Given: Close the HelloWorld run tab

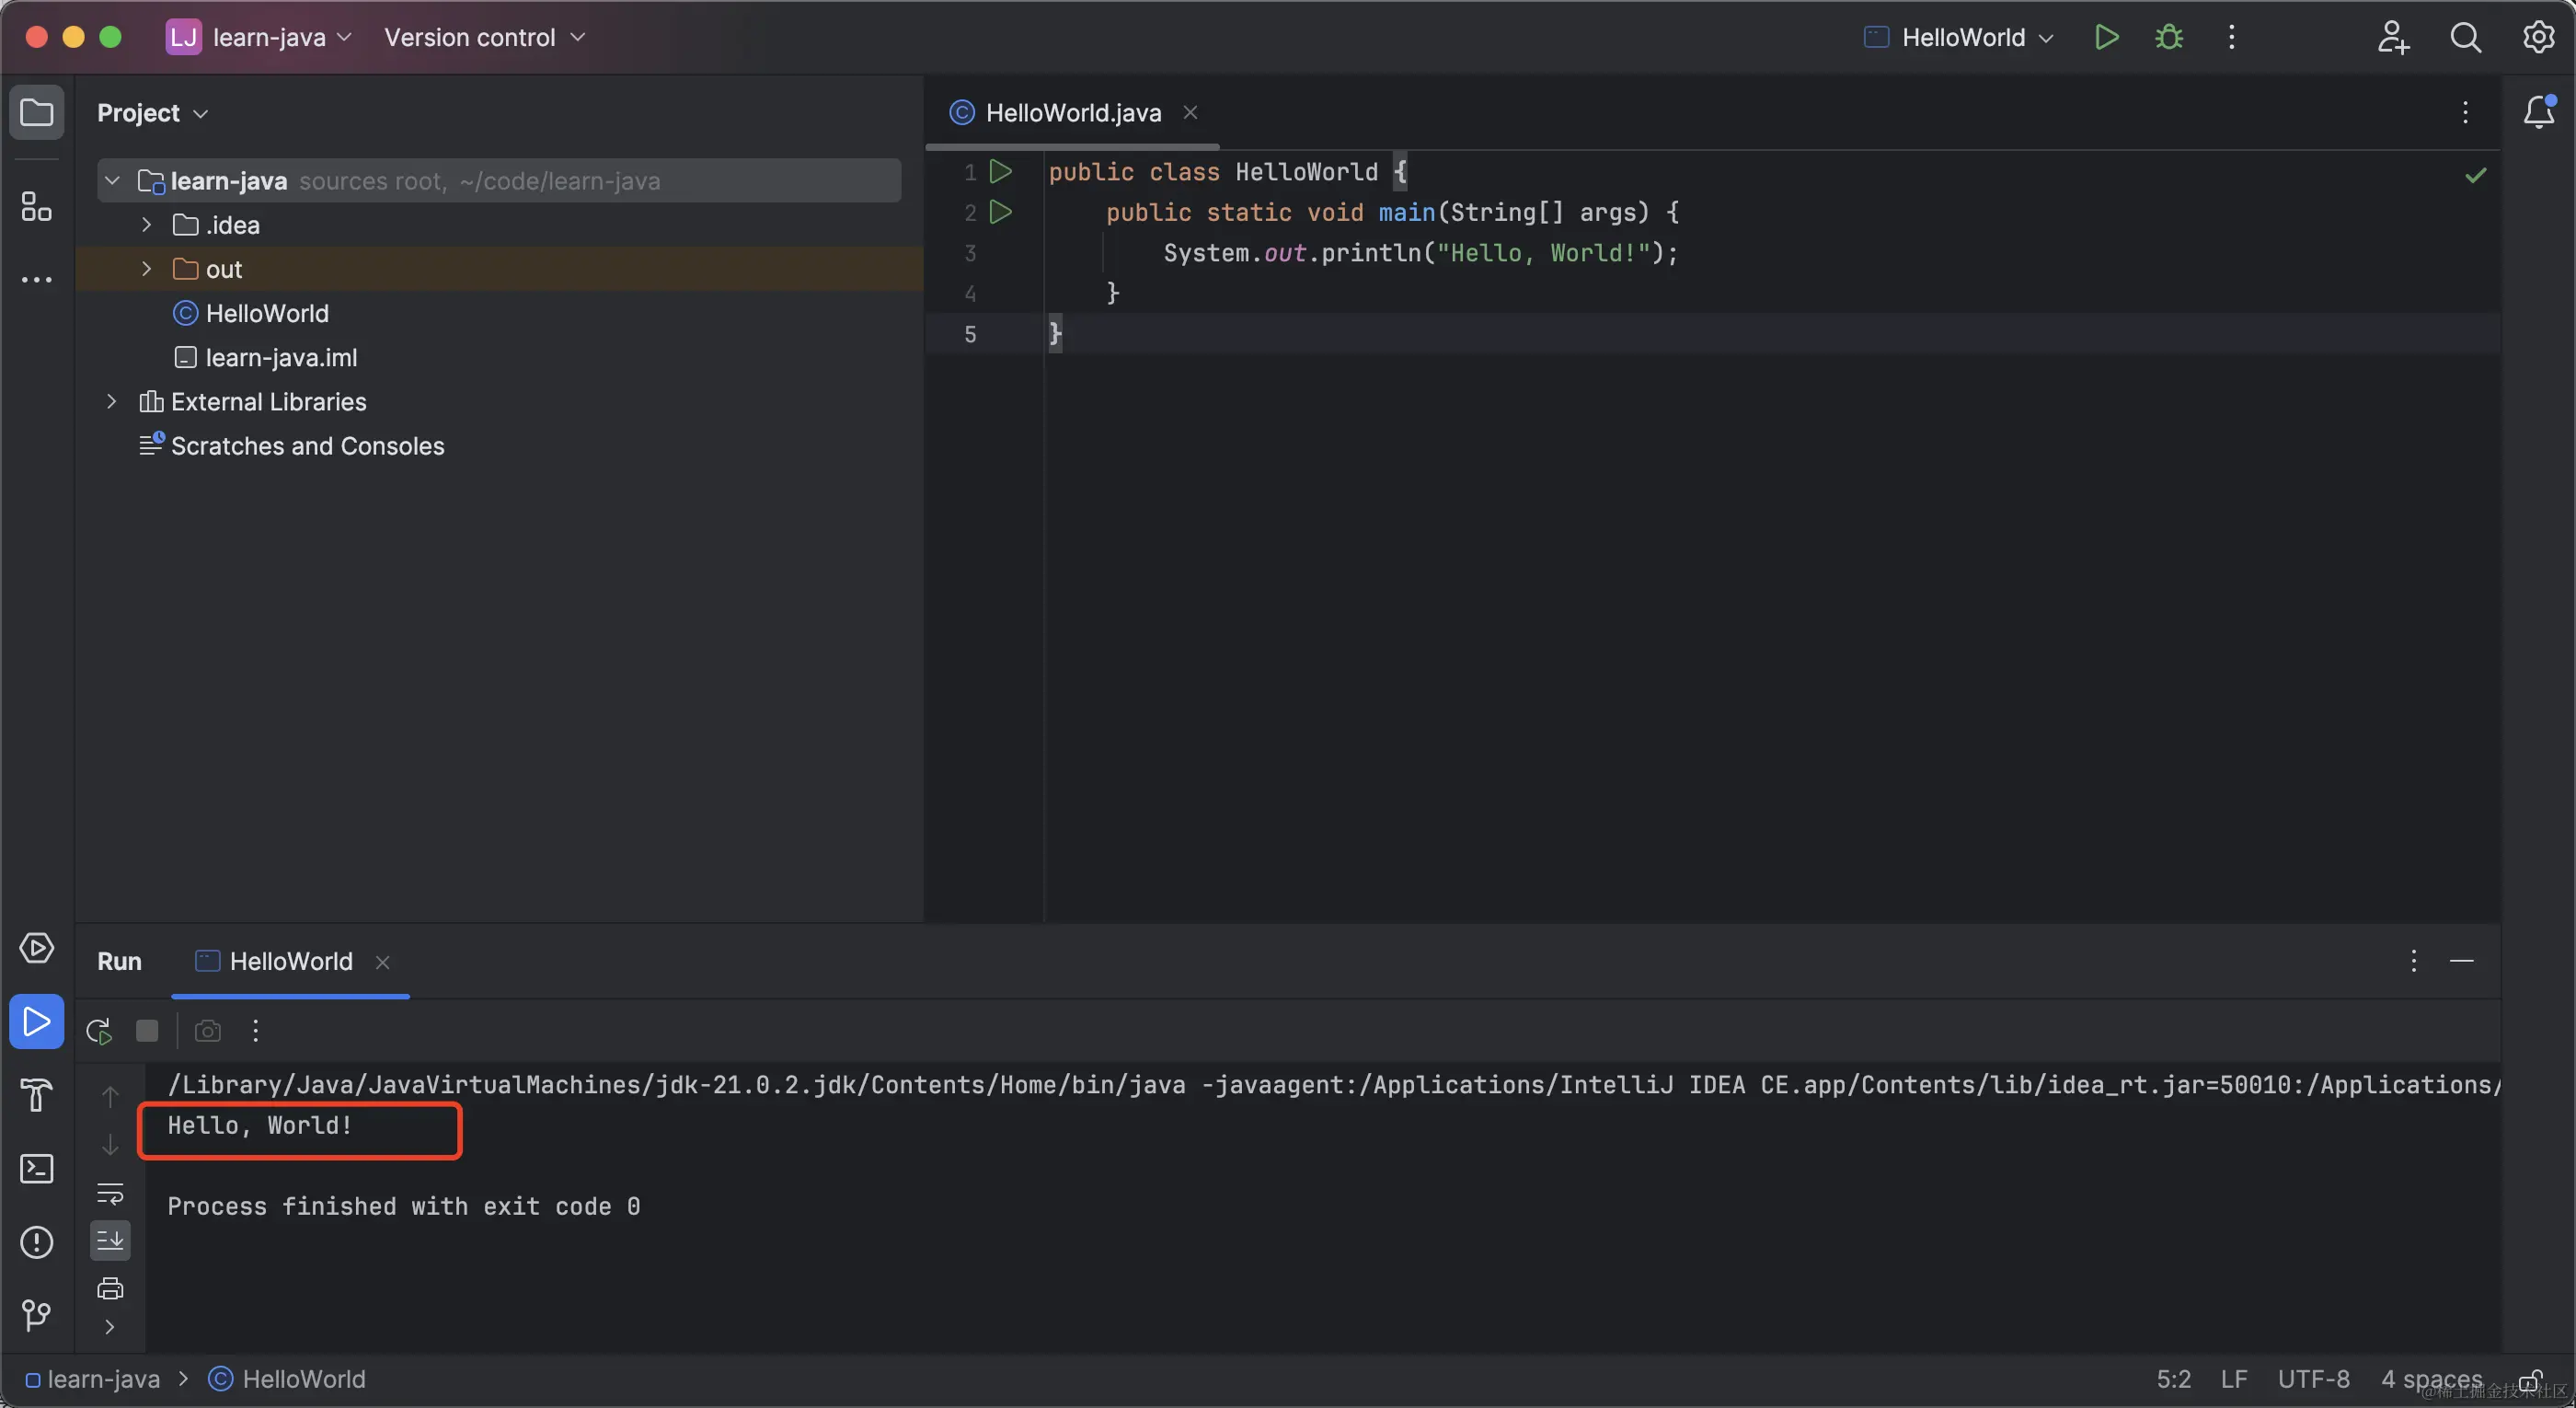Looking at the screenshot, I should point(382,962).
